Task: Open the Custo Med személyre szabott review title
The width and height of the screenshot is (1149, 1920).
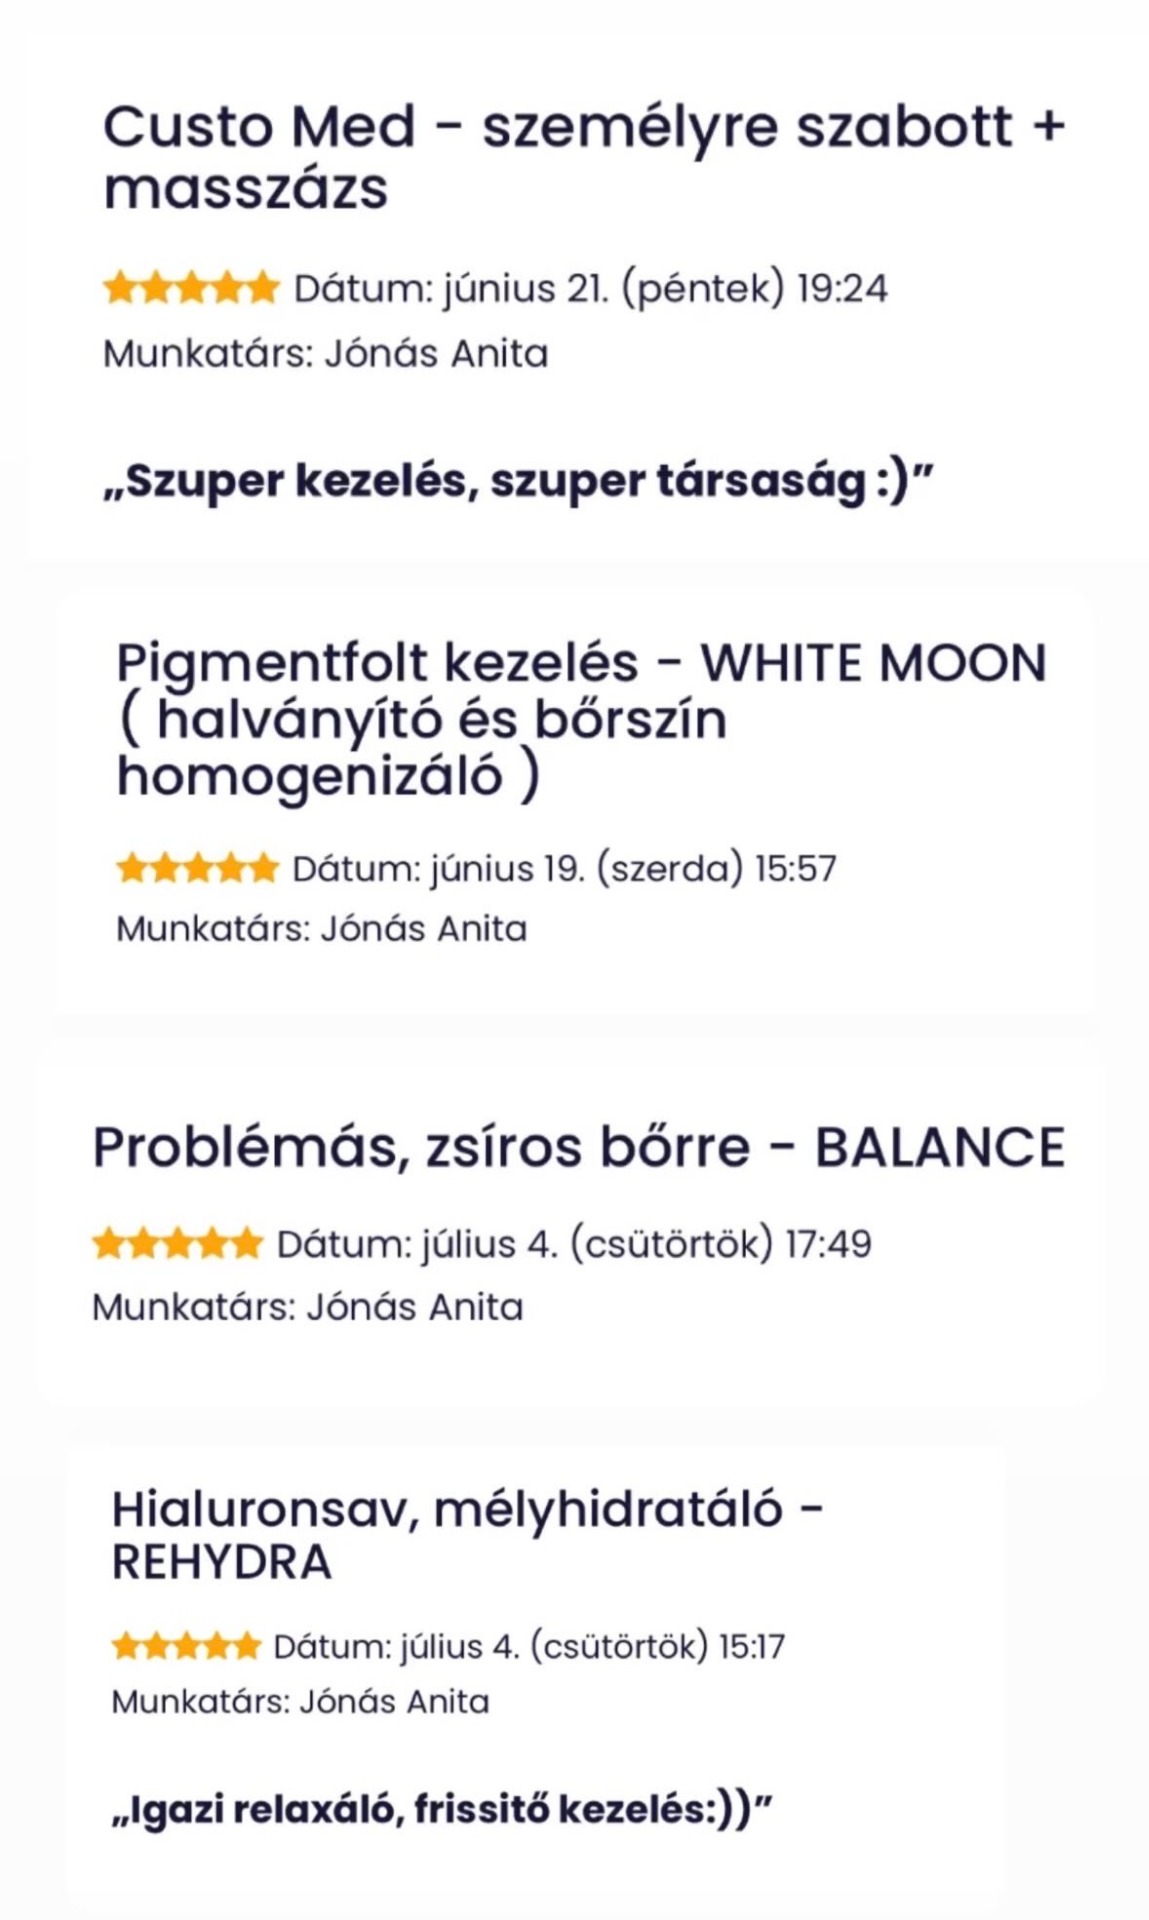Action: [x=583, y=157]
